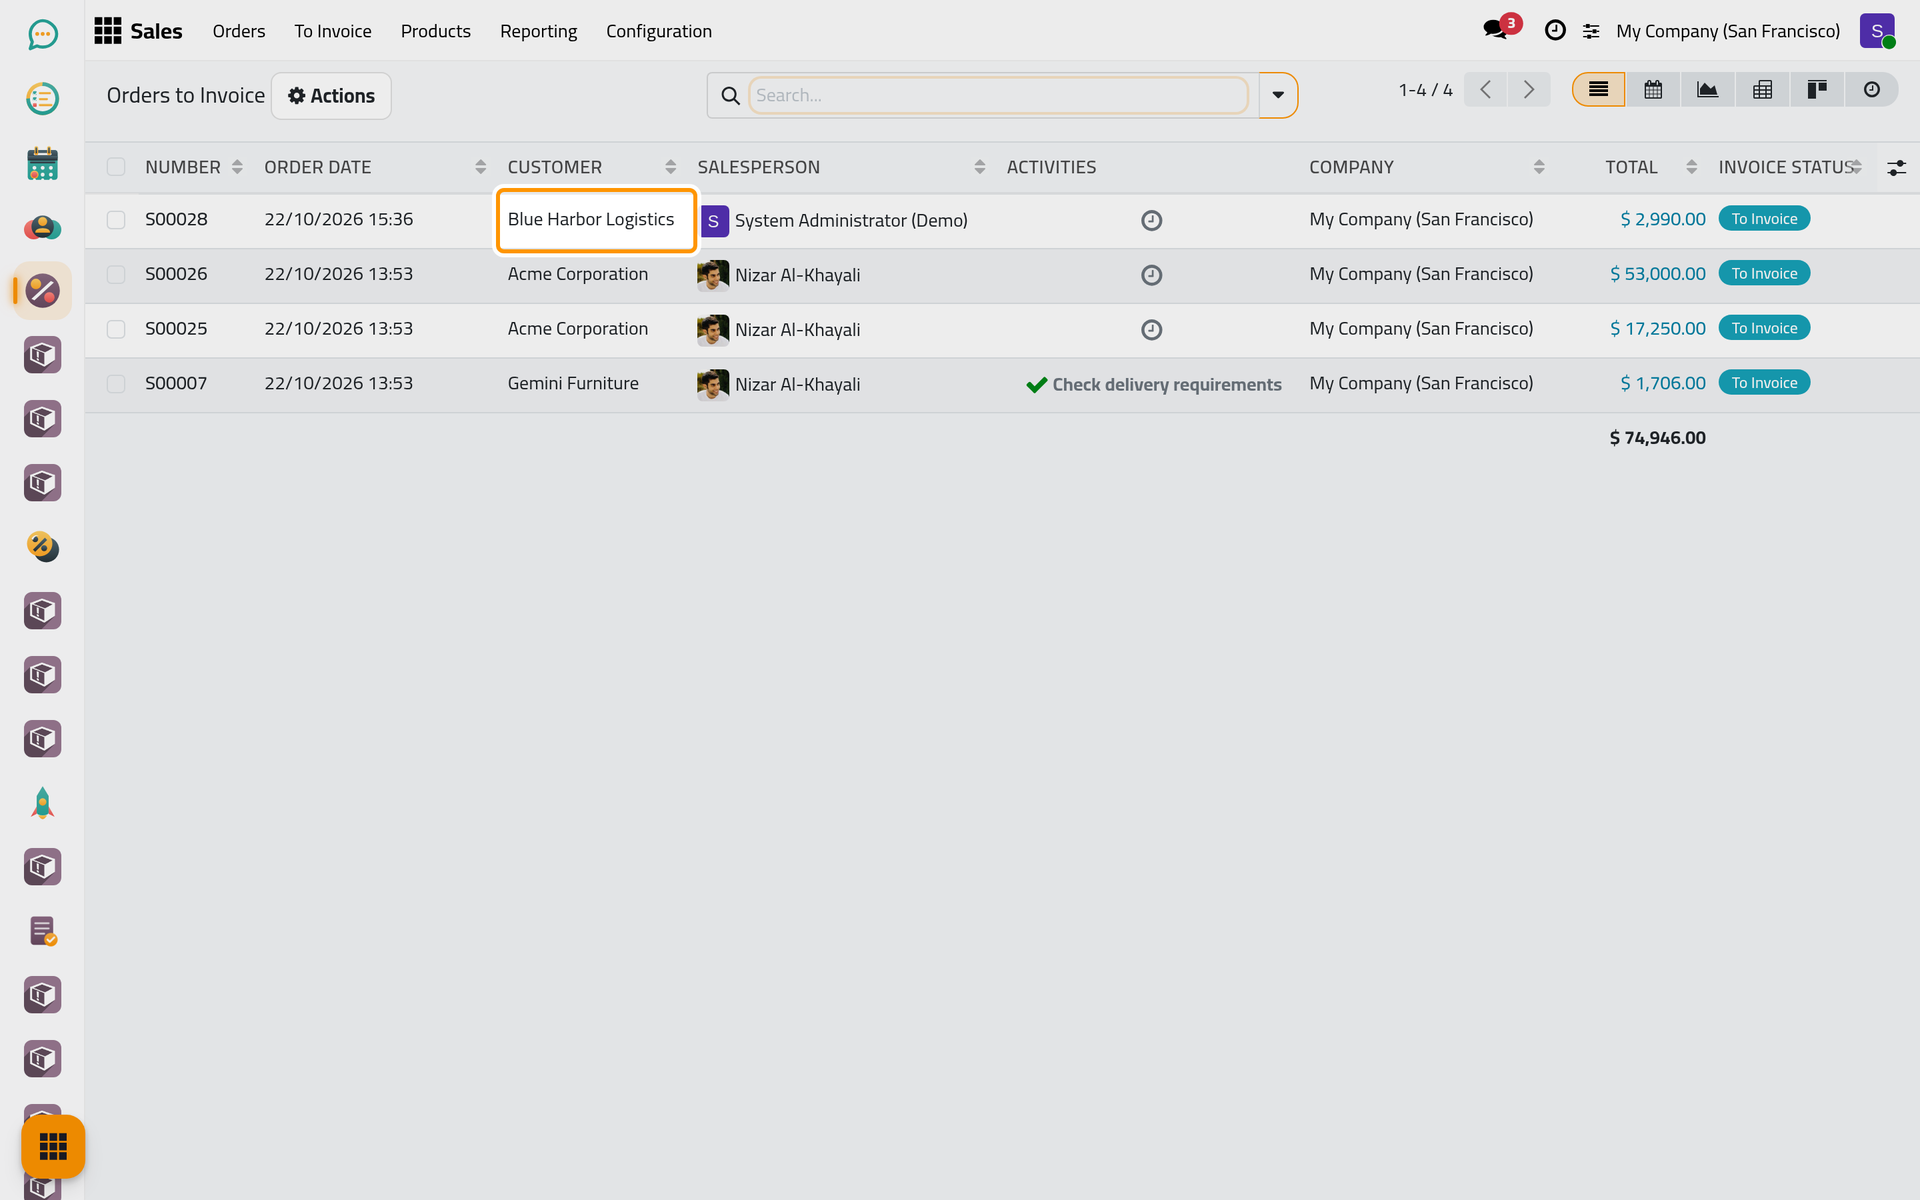Focus the Search input field

coord(998,95)
